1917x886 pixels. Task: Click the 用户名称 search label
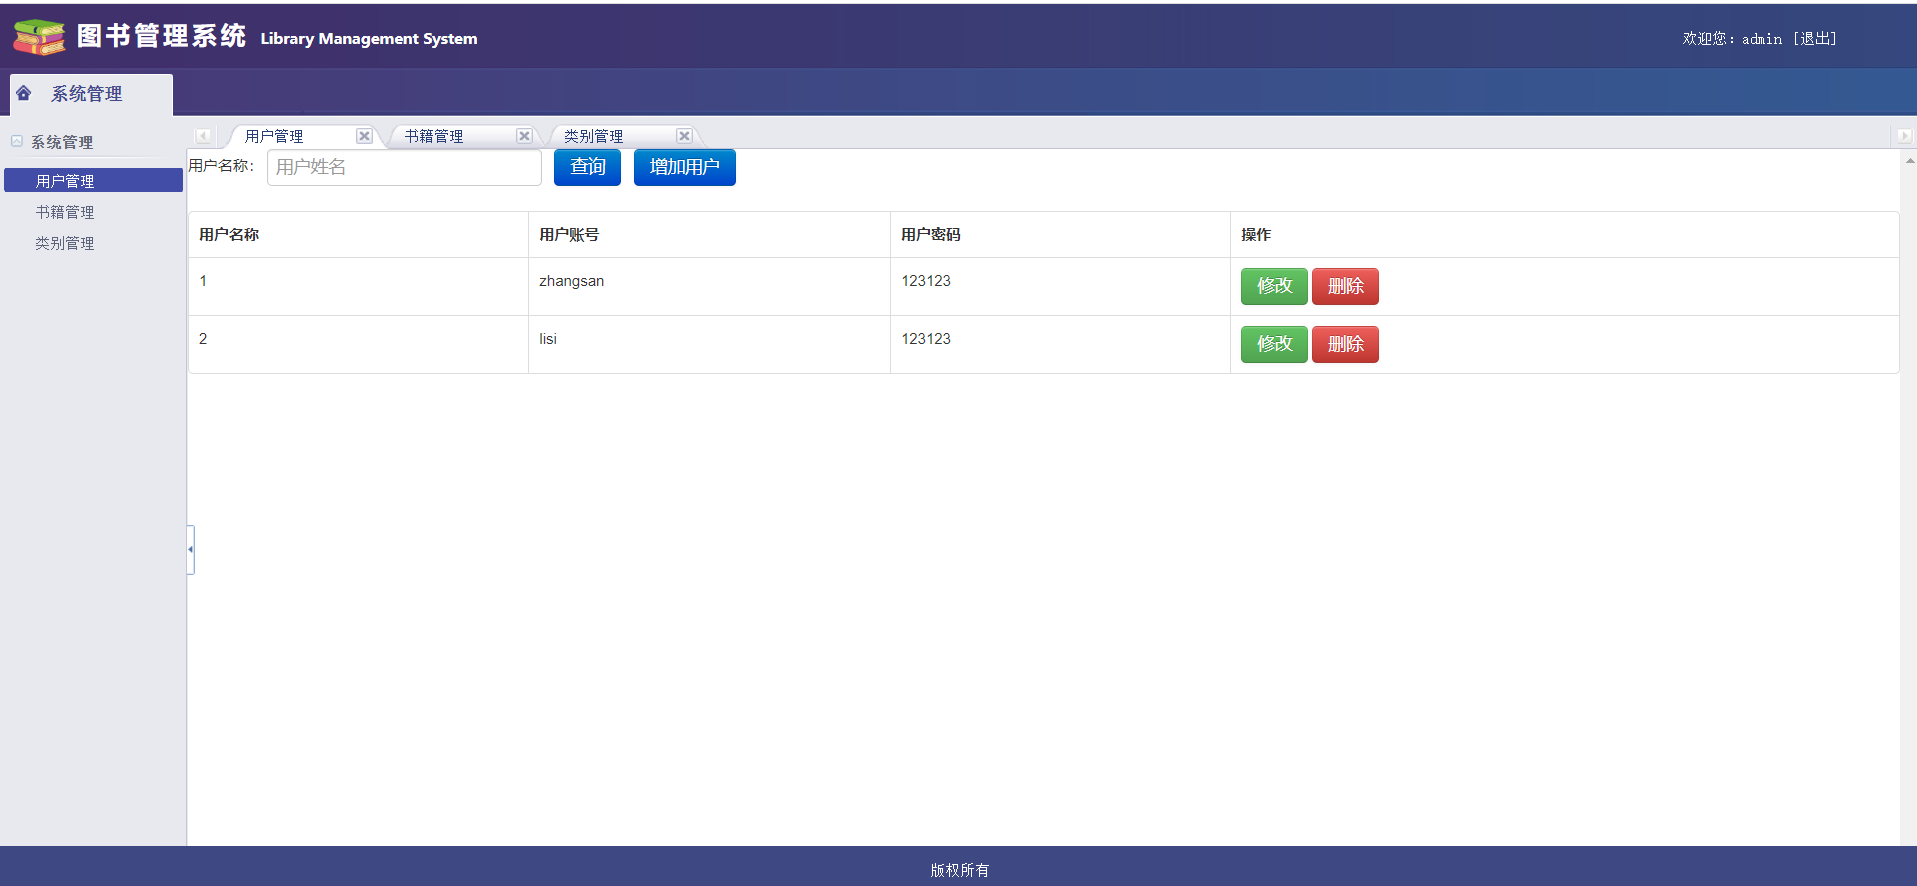(x=221, y=165)
